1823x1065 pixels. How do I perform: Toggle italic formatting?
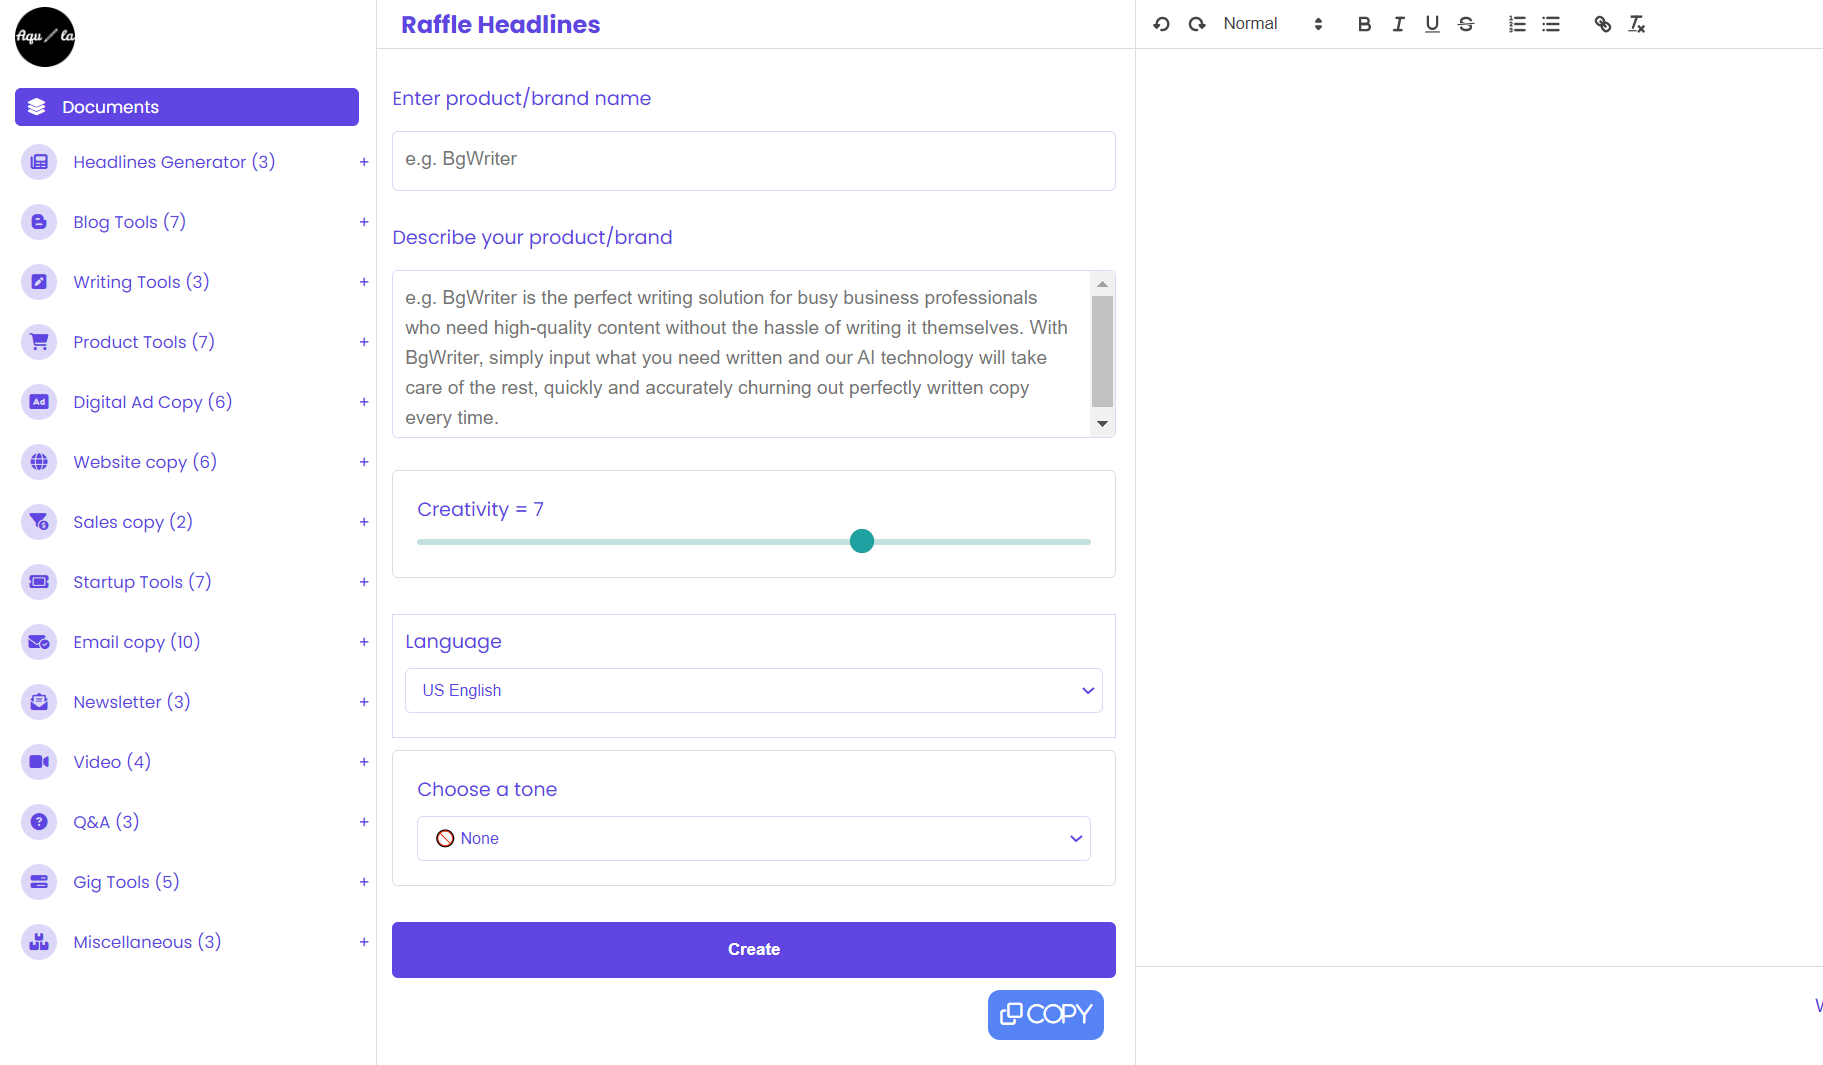tap(1398, 24)
